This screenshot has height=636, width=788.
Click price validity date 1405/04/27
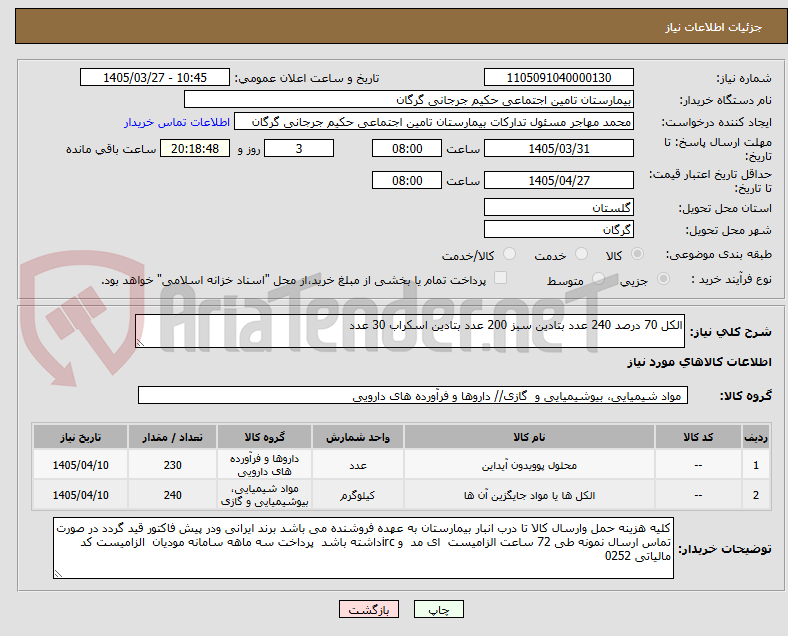tap(558, 180)
